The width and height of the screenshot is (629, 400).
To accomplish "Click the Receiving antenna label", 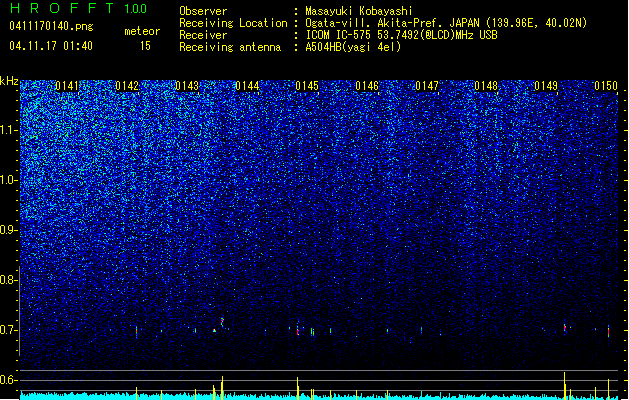I will tap(230, 47).
